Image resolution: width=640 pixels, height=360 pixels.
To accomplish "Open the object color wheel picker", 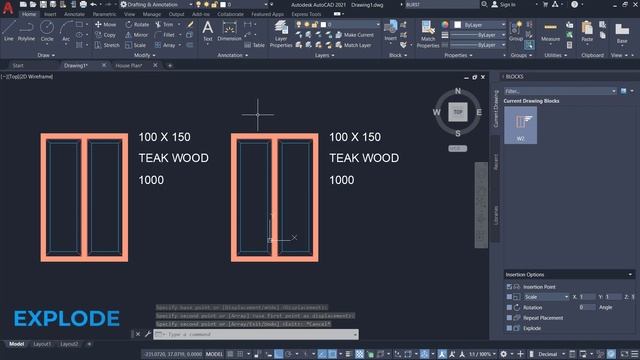I will tap(445, 25).
